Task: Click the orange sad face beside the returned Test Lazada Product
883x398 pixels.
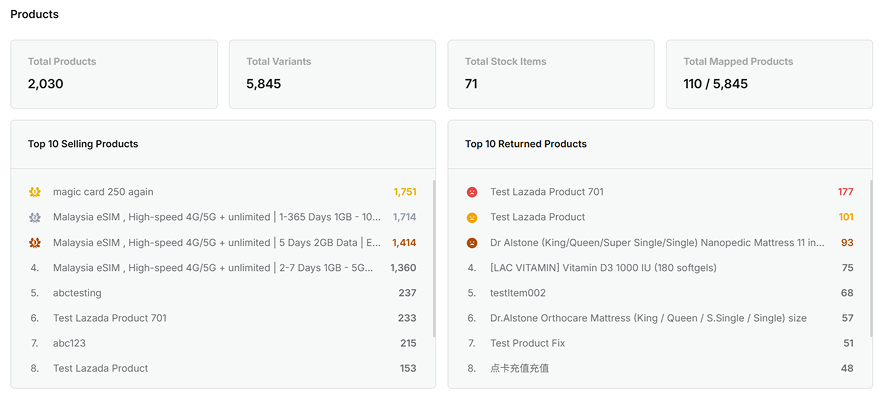Action: (472, 217)
